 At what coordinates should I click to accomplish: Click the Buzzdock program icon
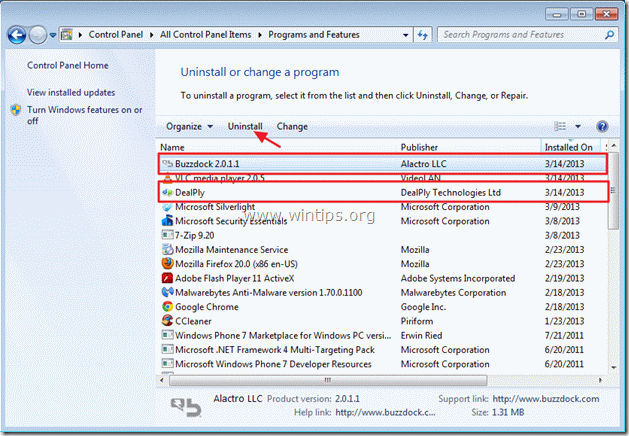coord(167,163)
